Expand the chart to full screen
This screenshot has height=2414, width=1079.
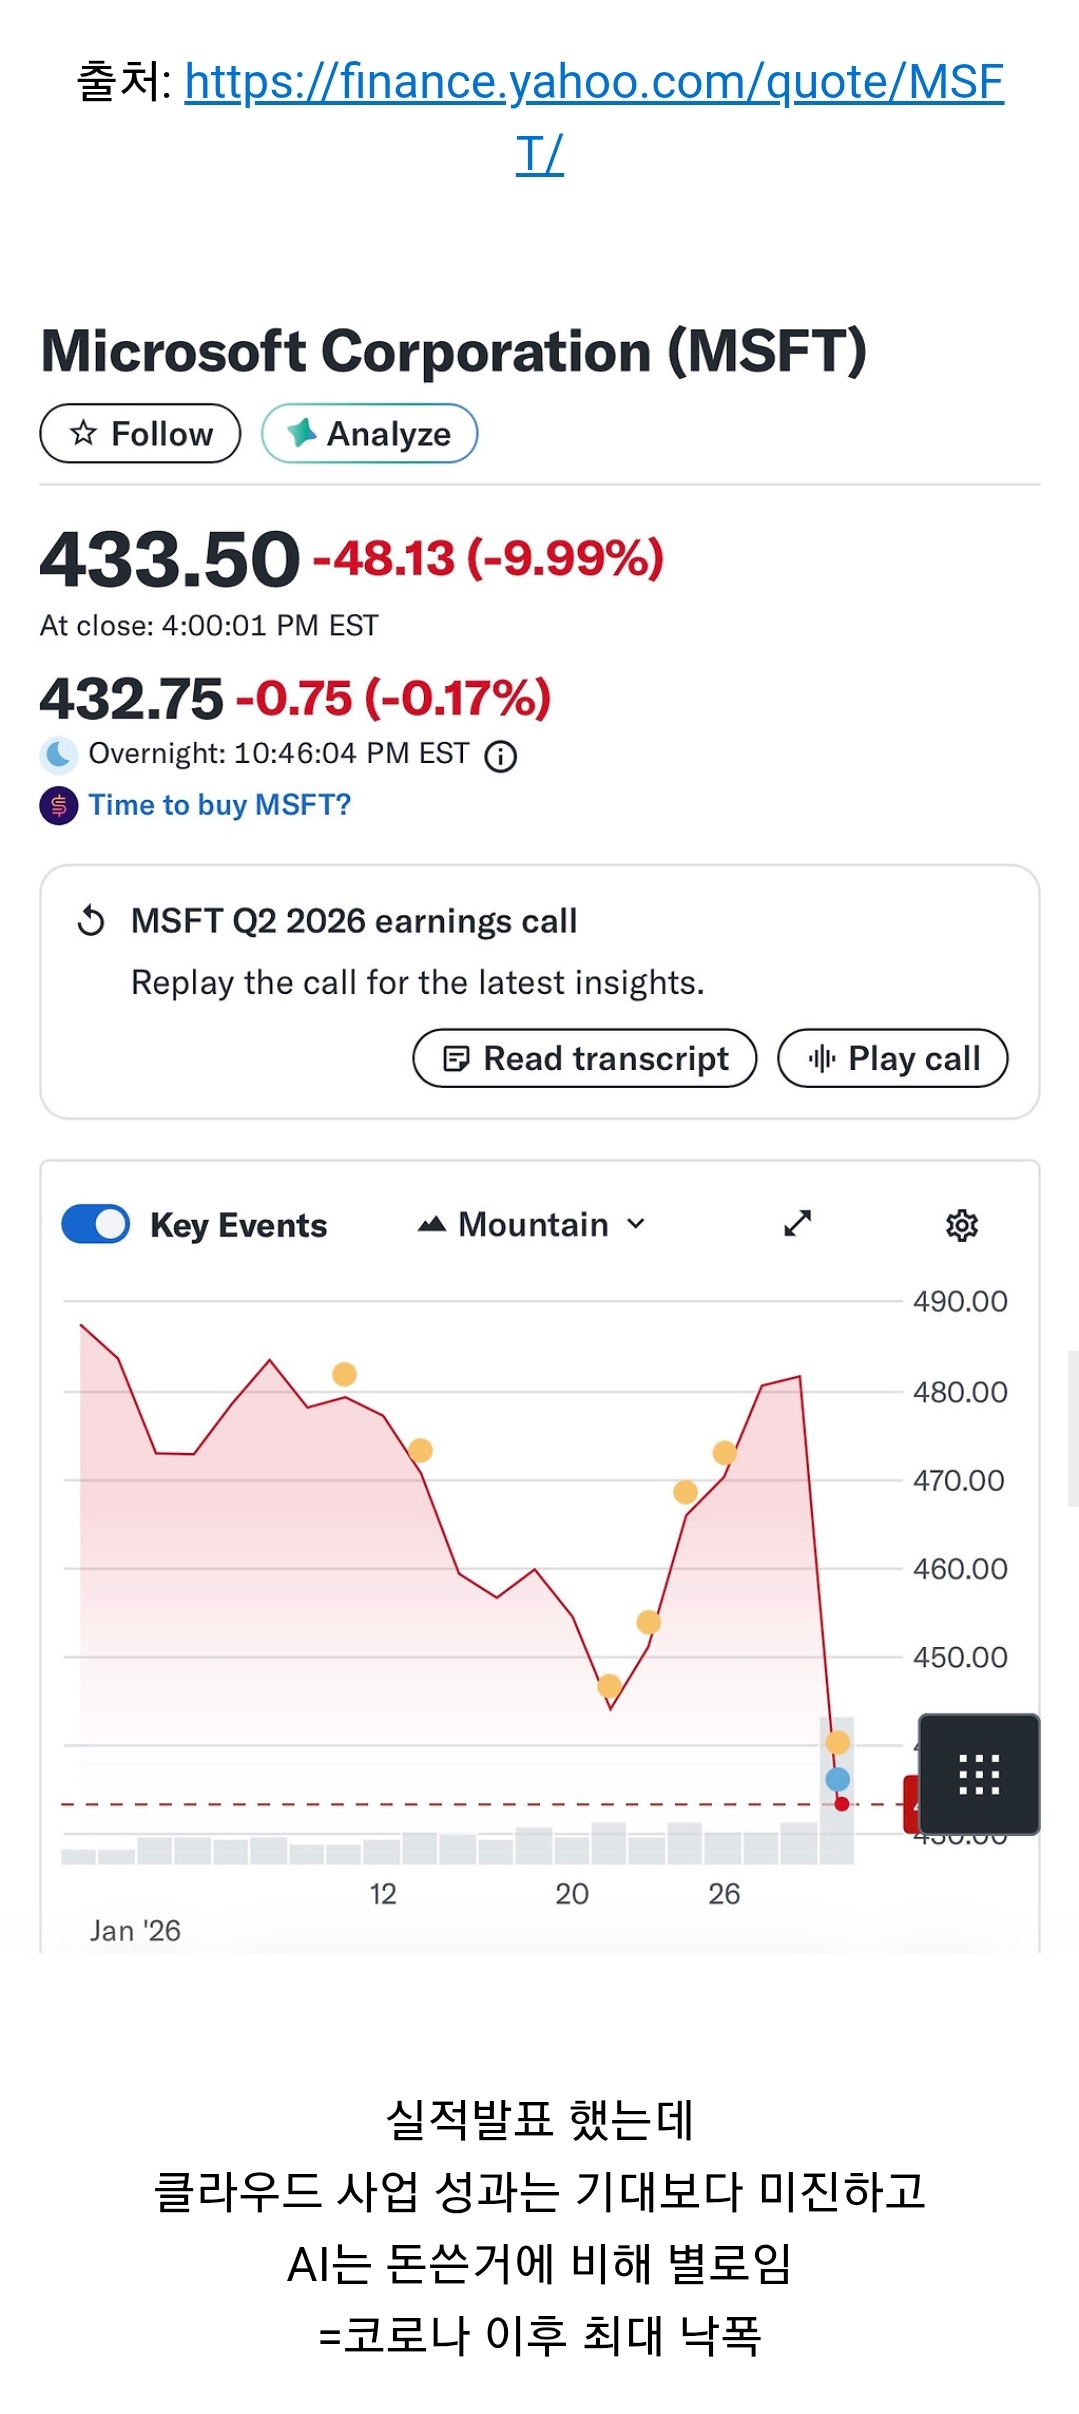pyautogui.click(x=797, y=1224)
